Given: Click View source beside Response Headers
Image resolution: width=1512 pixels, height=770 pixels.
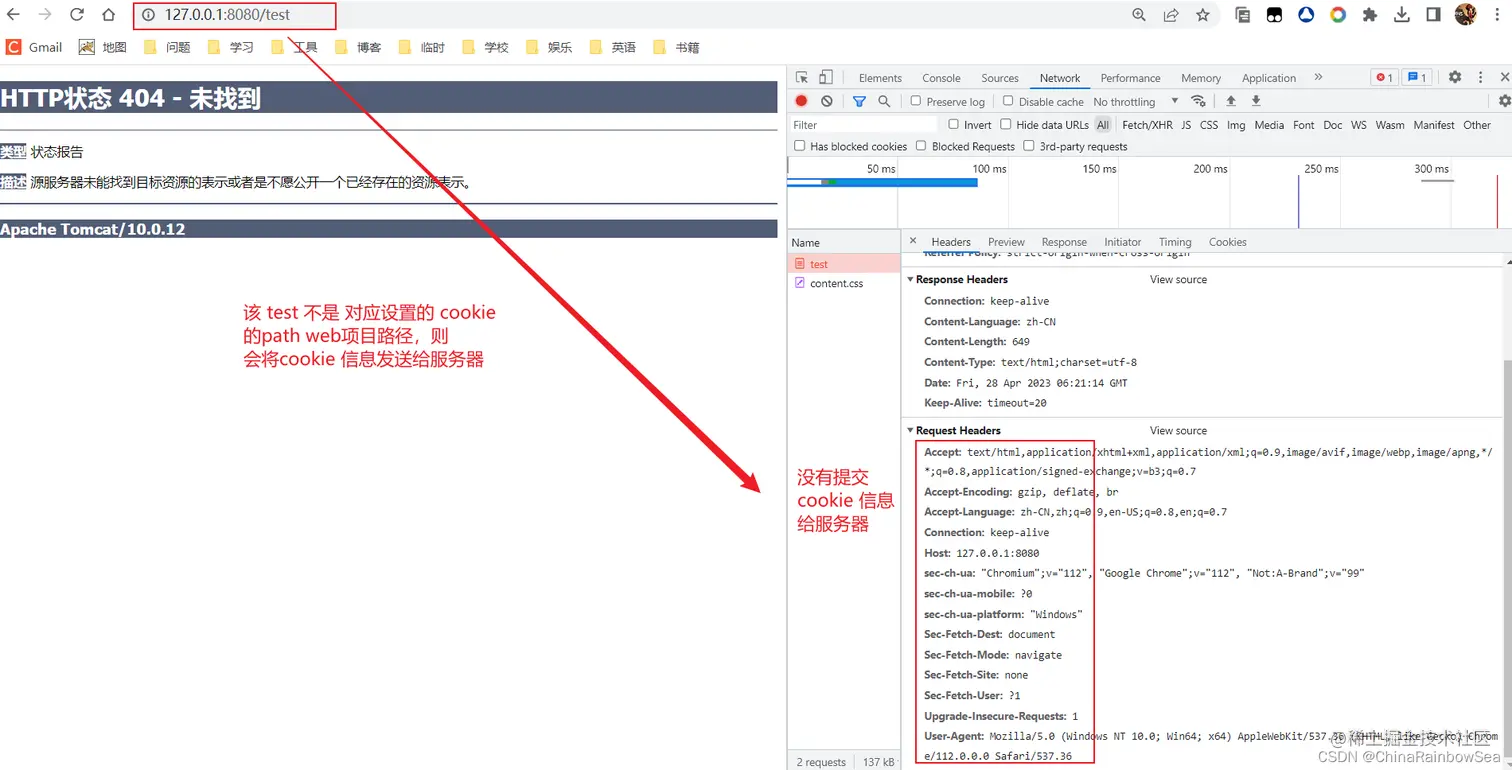Looking at the screenshot, I should [1178, 279].
